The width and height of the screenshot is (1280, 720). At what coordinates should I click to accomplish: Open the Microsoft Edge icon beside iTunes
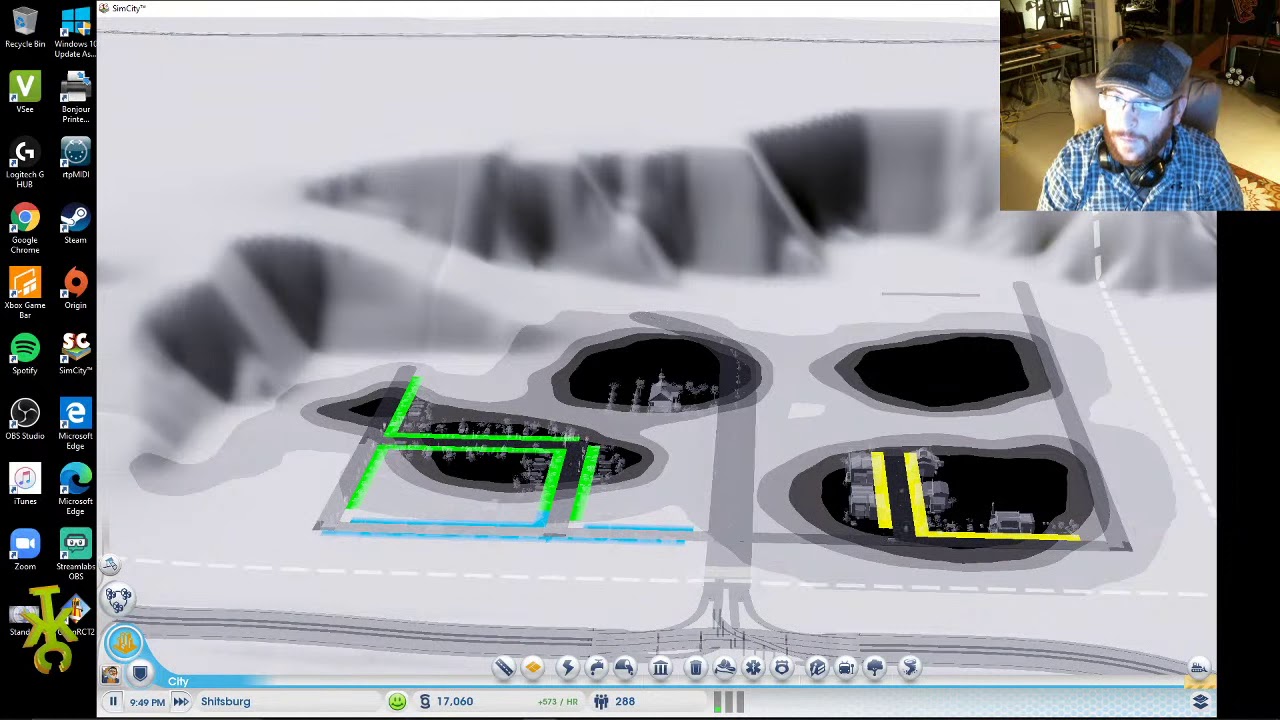(76, 490)
